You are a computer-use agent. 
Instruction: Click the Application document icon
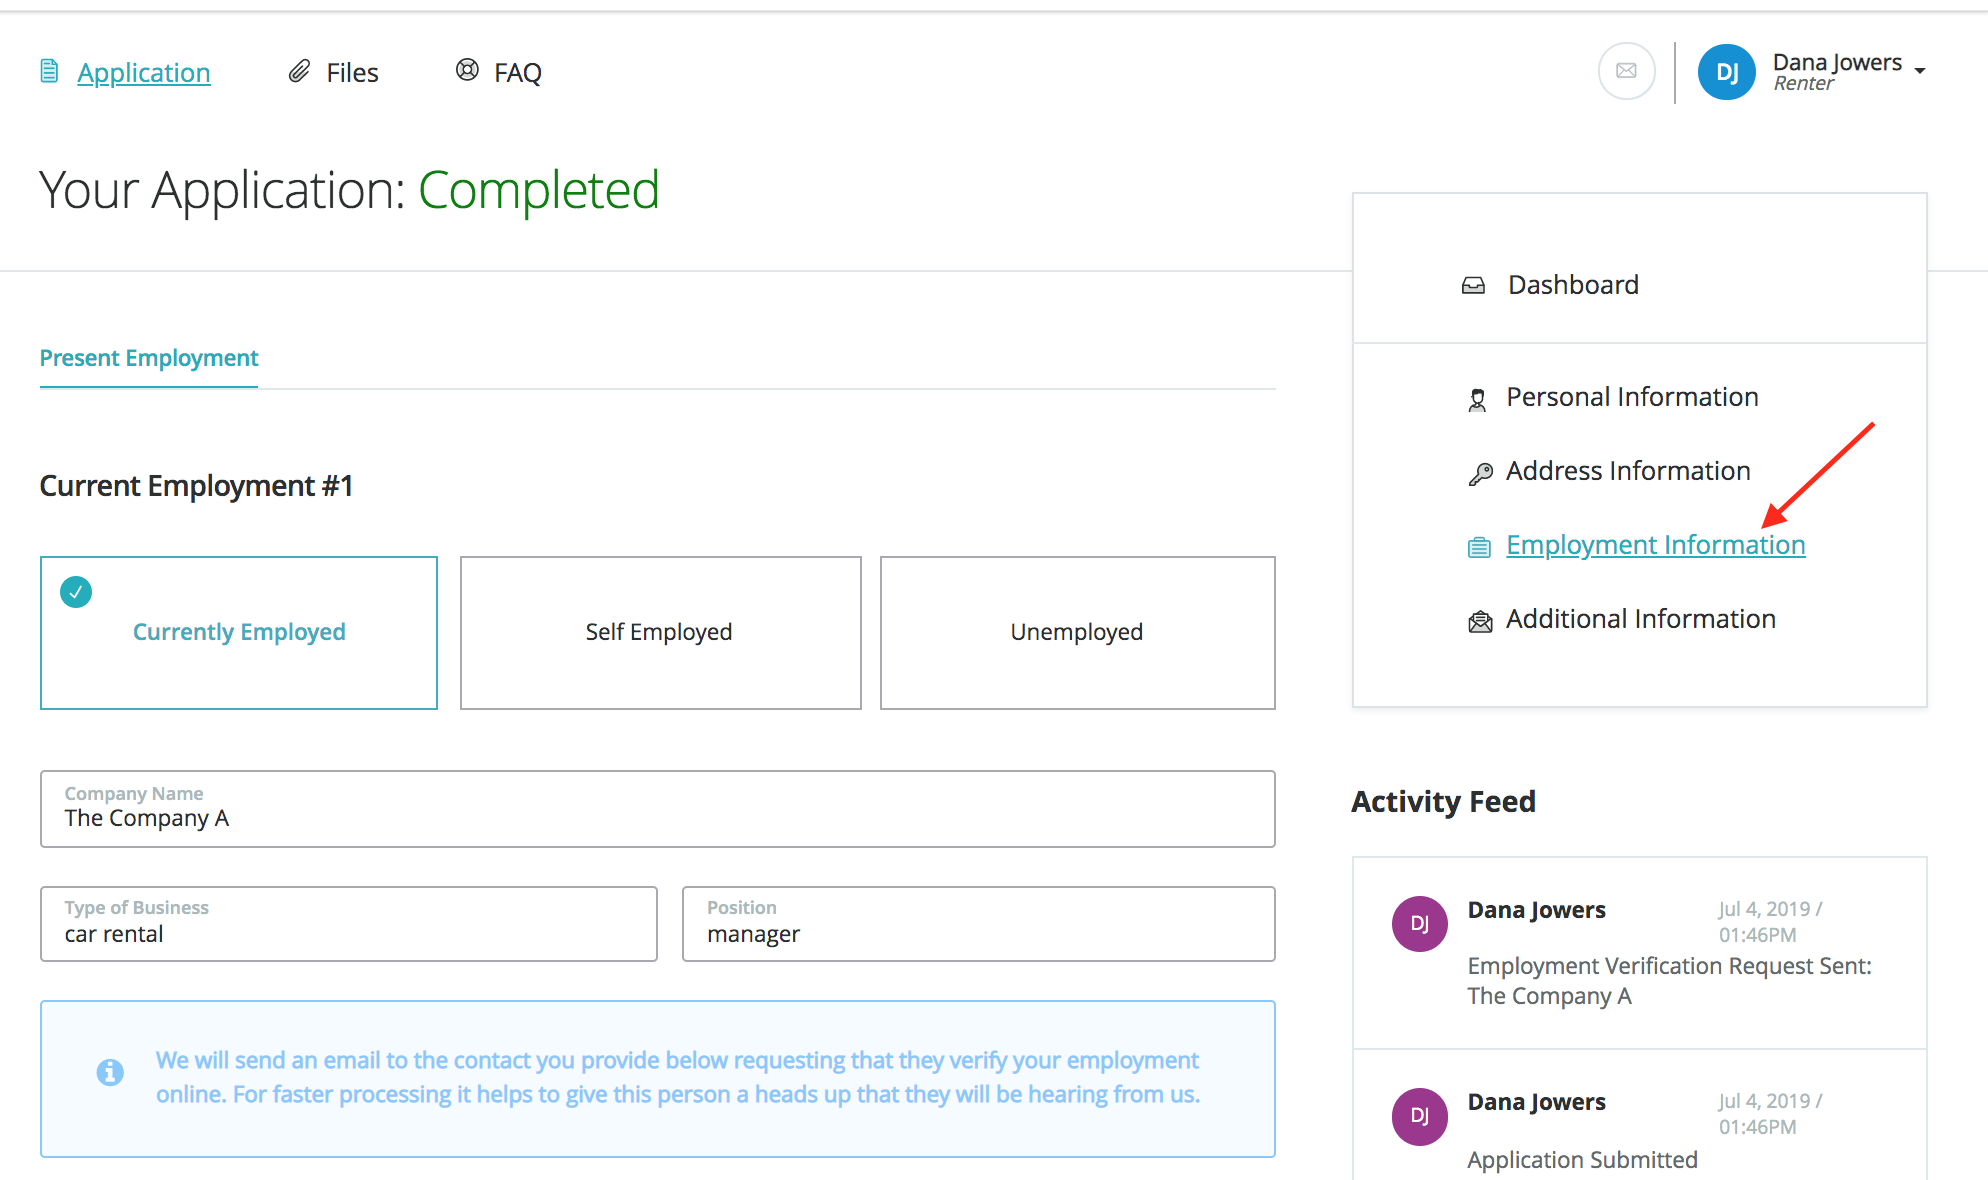click(49, 71)
